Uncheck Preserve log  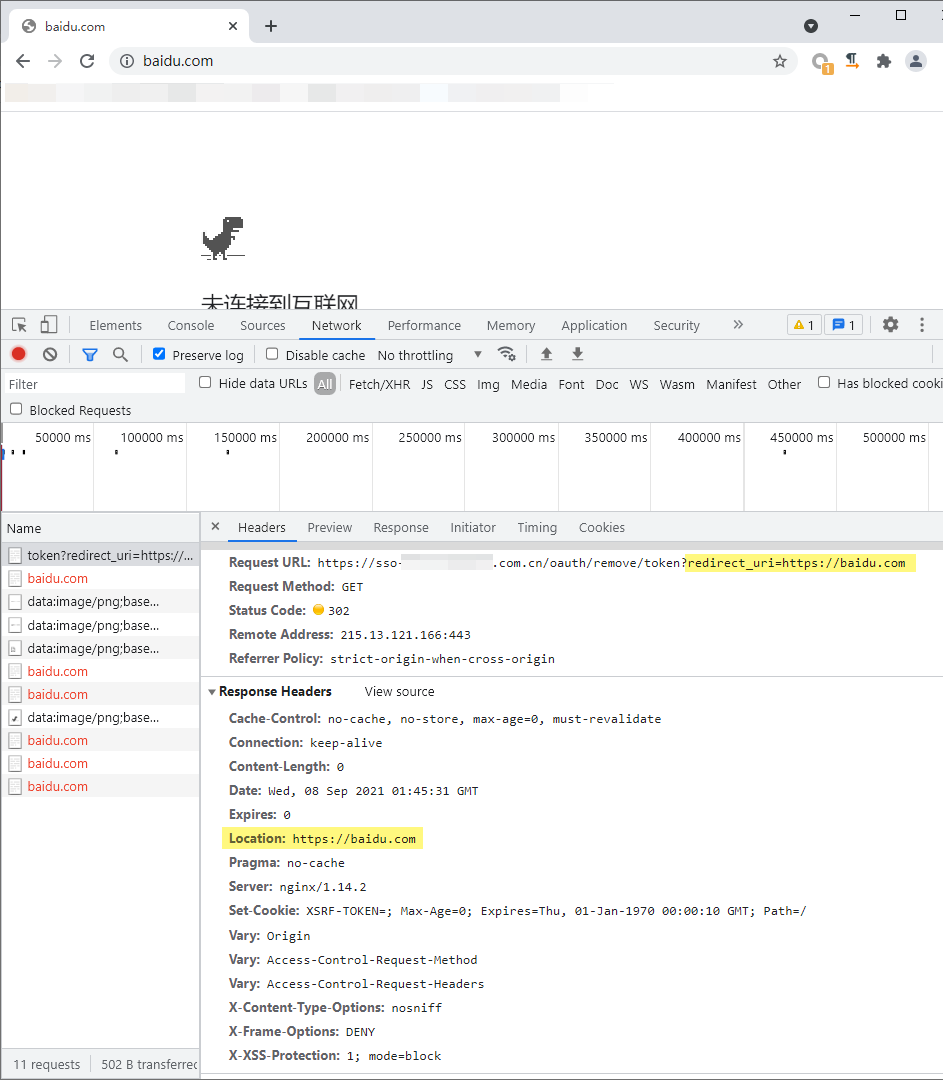point(159,354)
